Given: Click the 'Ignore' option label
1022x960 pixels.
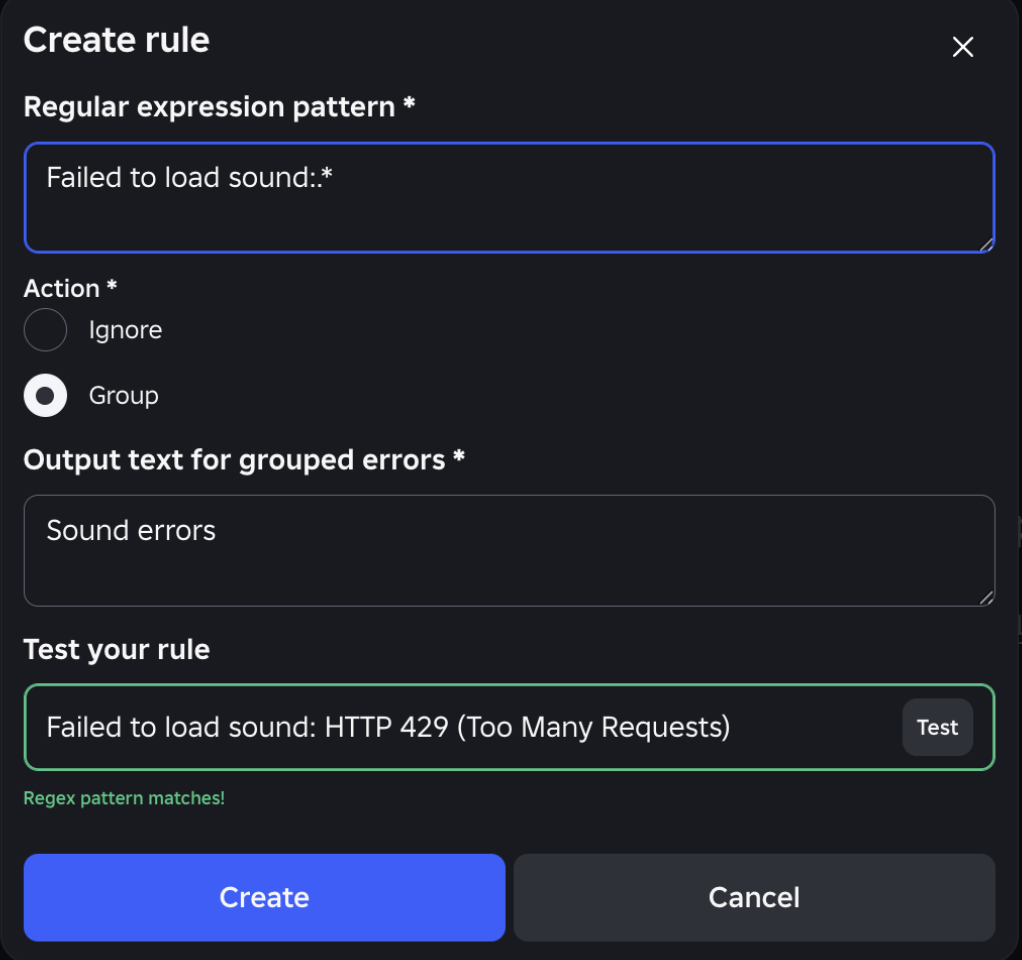Looking at the screenshot, I should pyautogui.click(x=125, y=330).
